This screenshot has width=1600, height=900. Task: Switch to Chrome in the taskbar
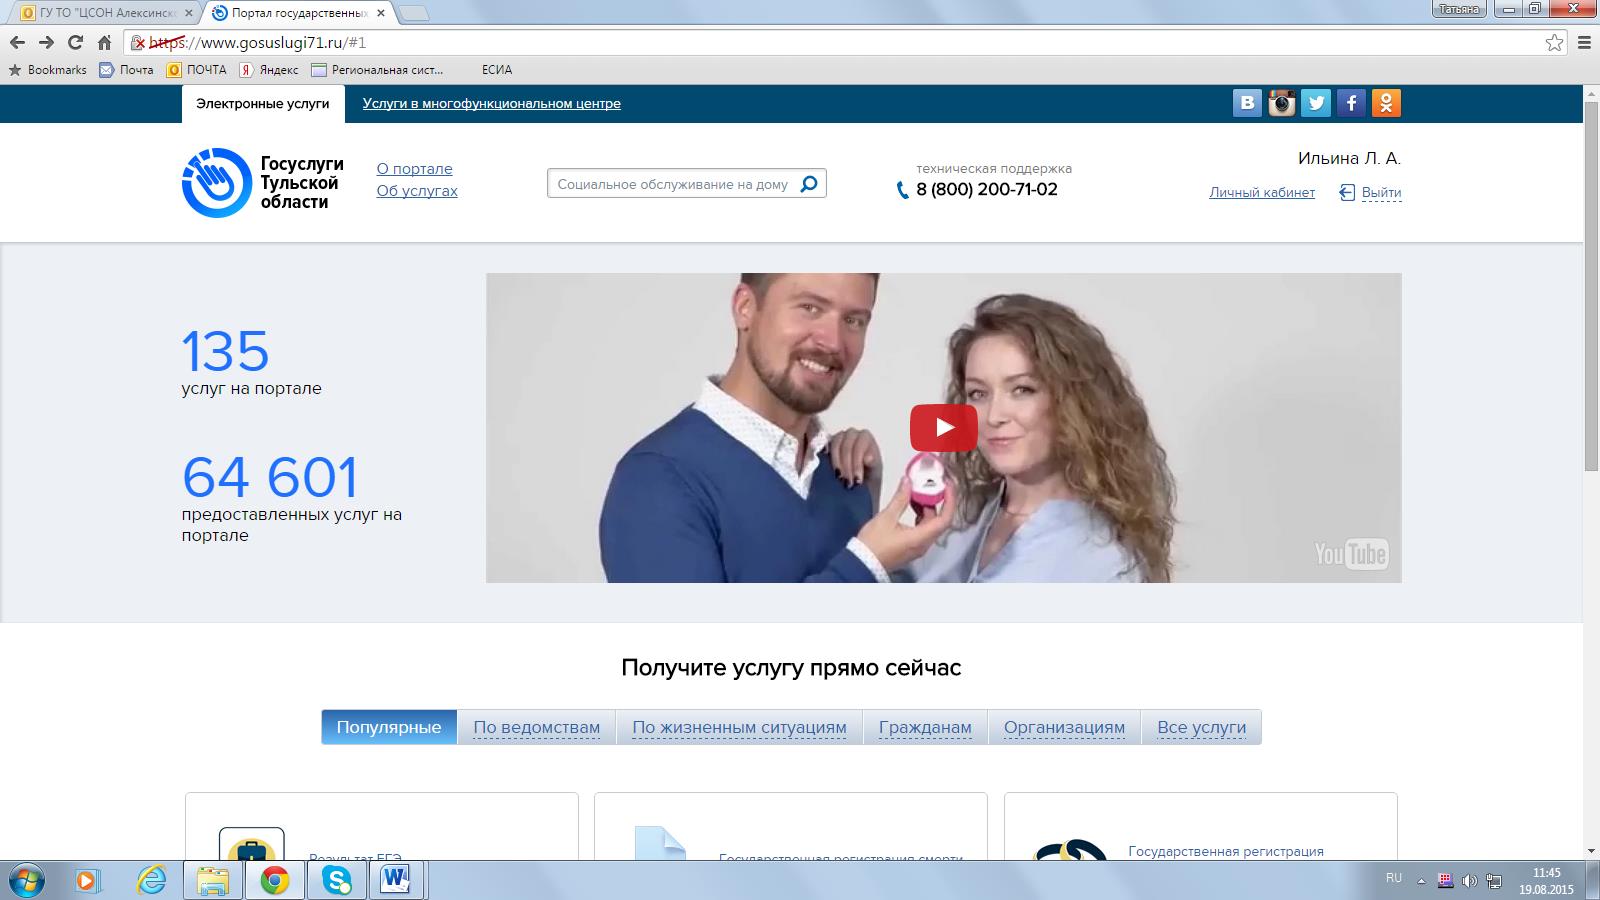pos(275,880)
